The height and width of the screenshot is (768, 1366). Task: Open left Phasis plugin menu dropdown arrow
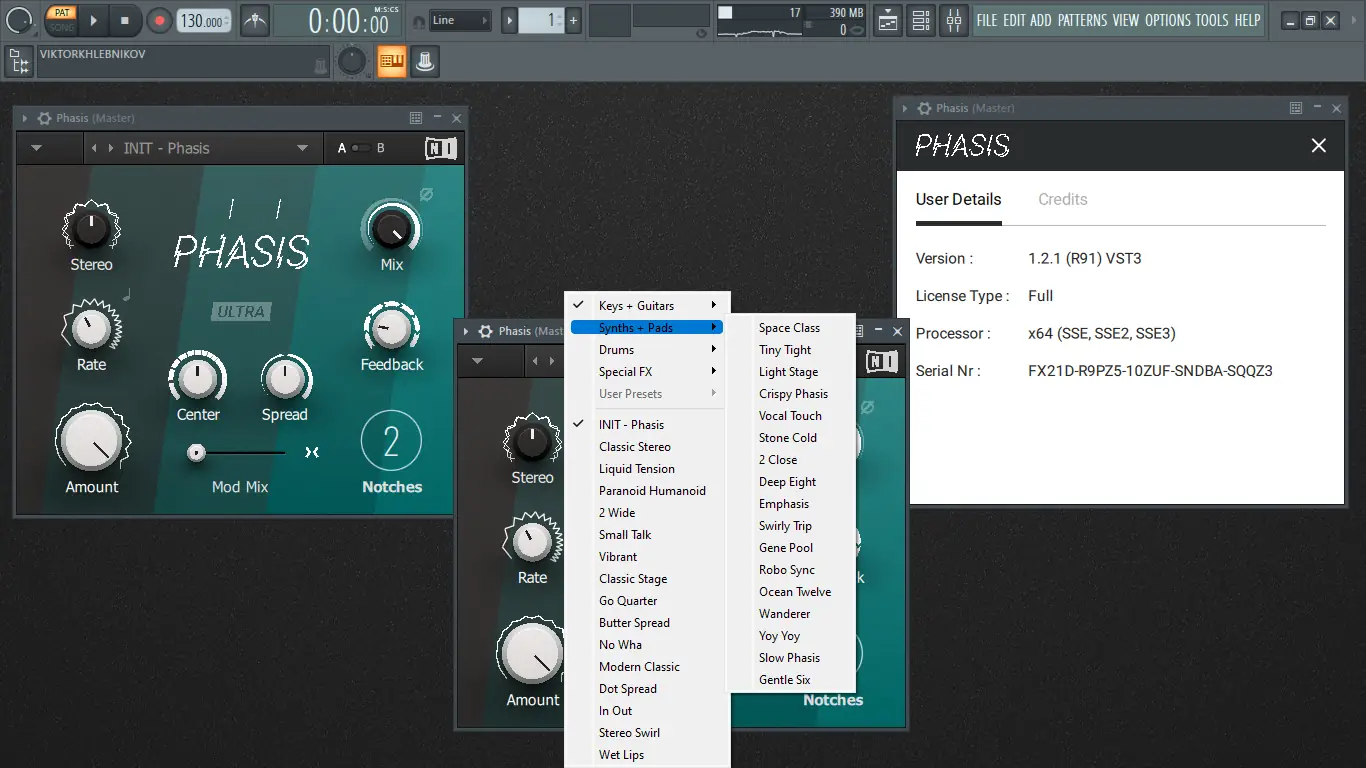click(37, 149)
